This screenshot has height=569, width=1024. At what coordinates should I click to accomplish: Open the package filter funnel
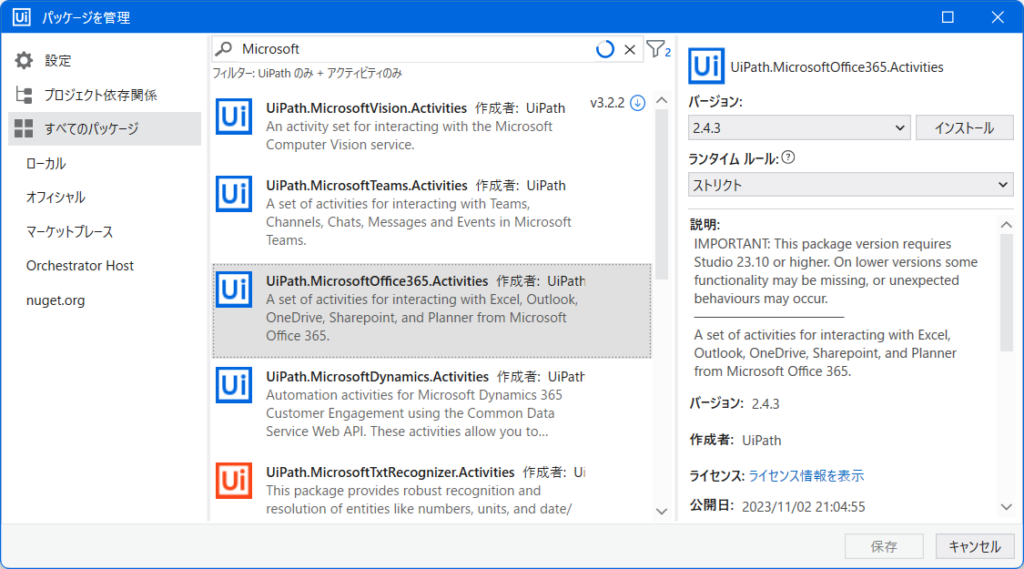(x=658, y=49)
